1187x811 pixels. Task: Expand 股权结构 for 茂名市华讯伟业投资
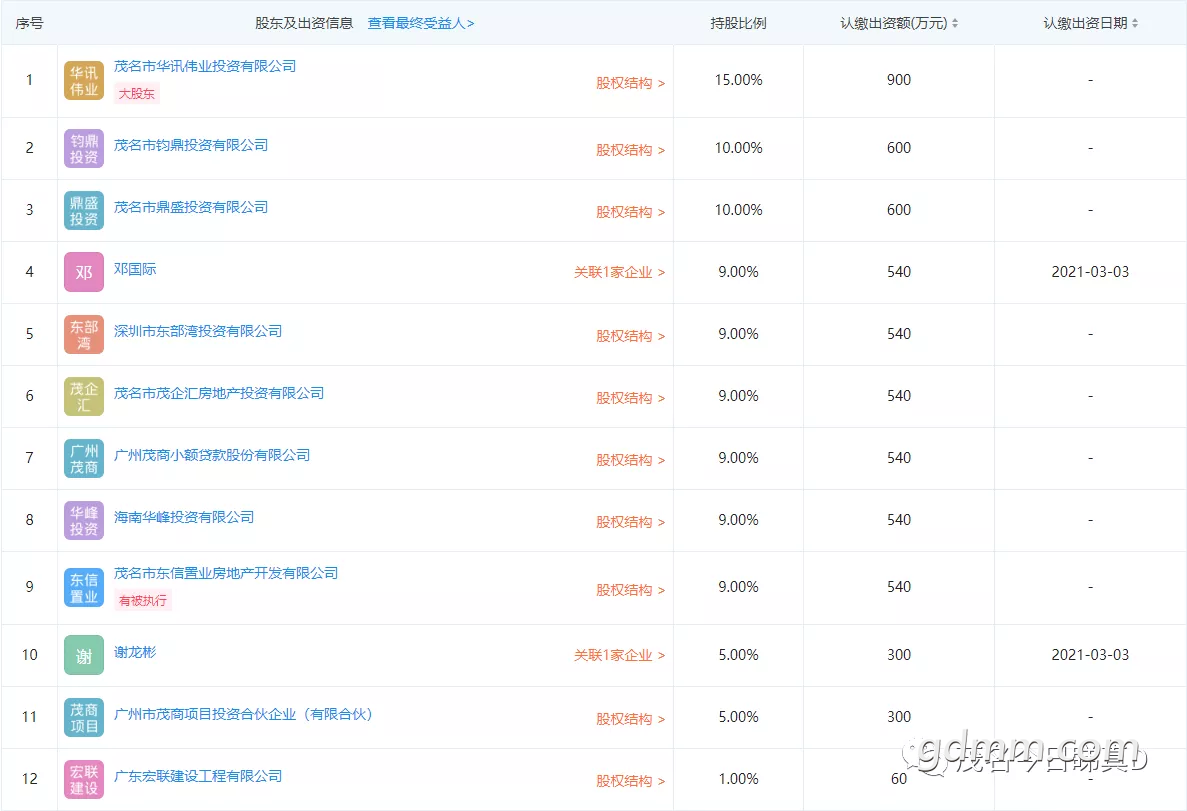[x=630, y=83]
